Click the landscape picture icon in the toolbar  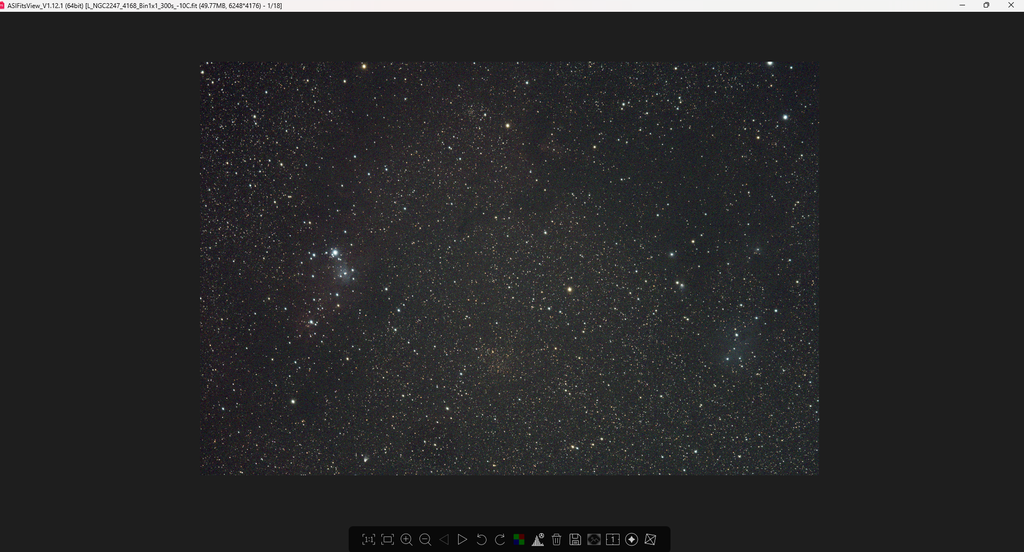point(594,540)
